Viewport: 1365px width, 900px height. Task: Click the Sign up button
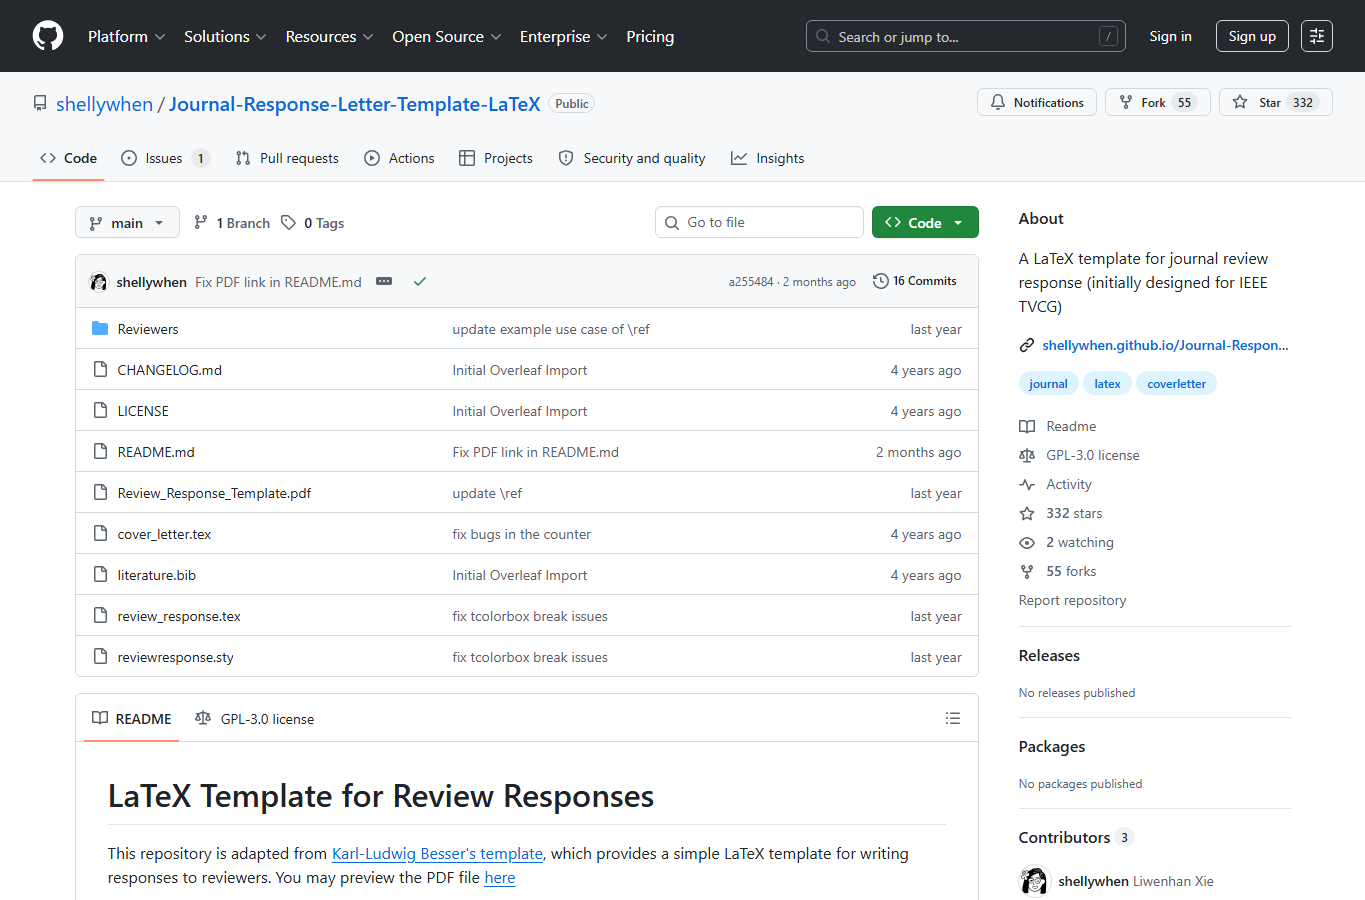point(1252,36)
